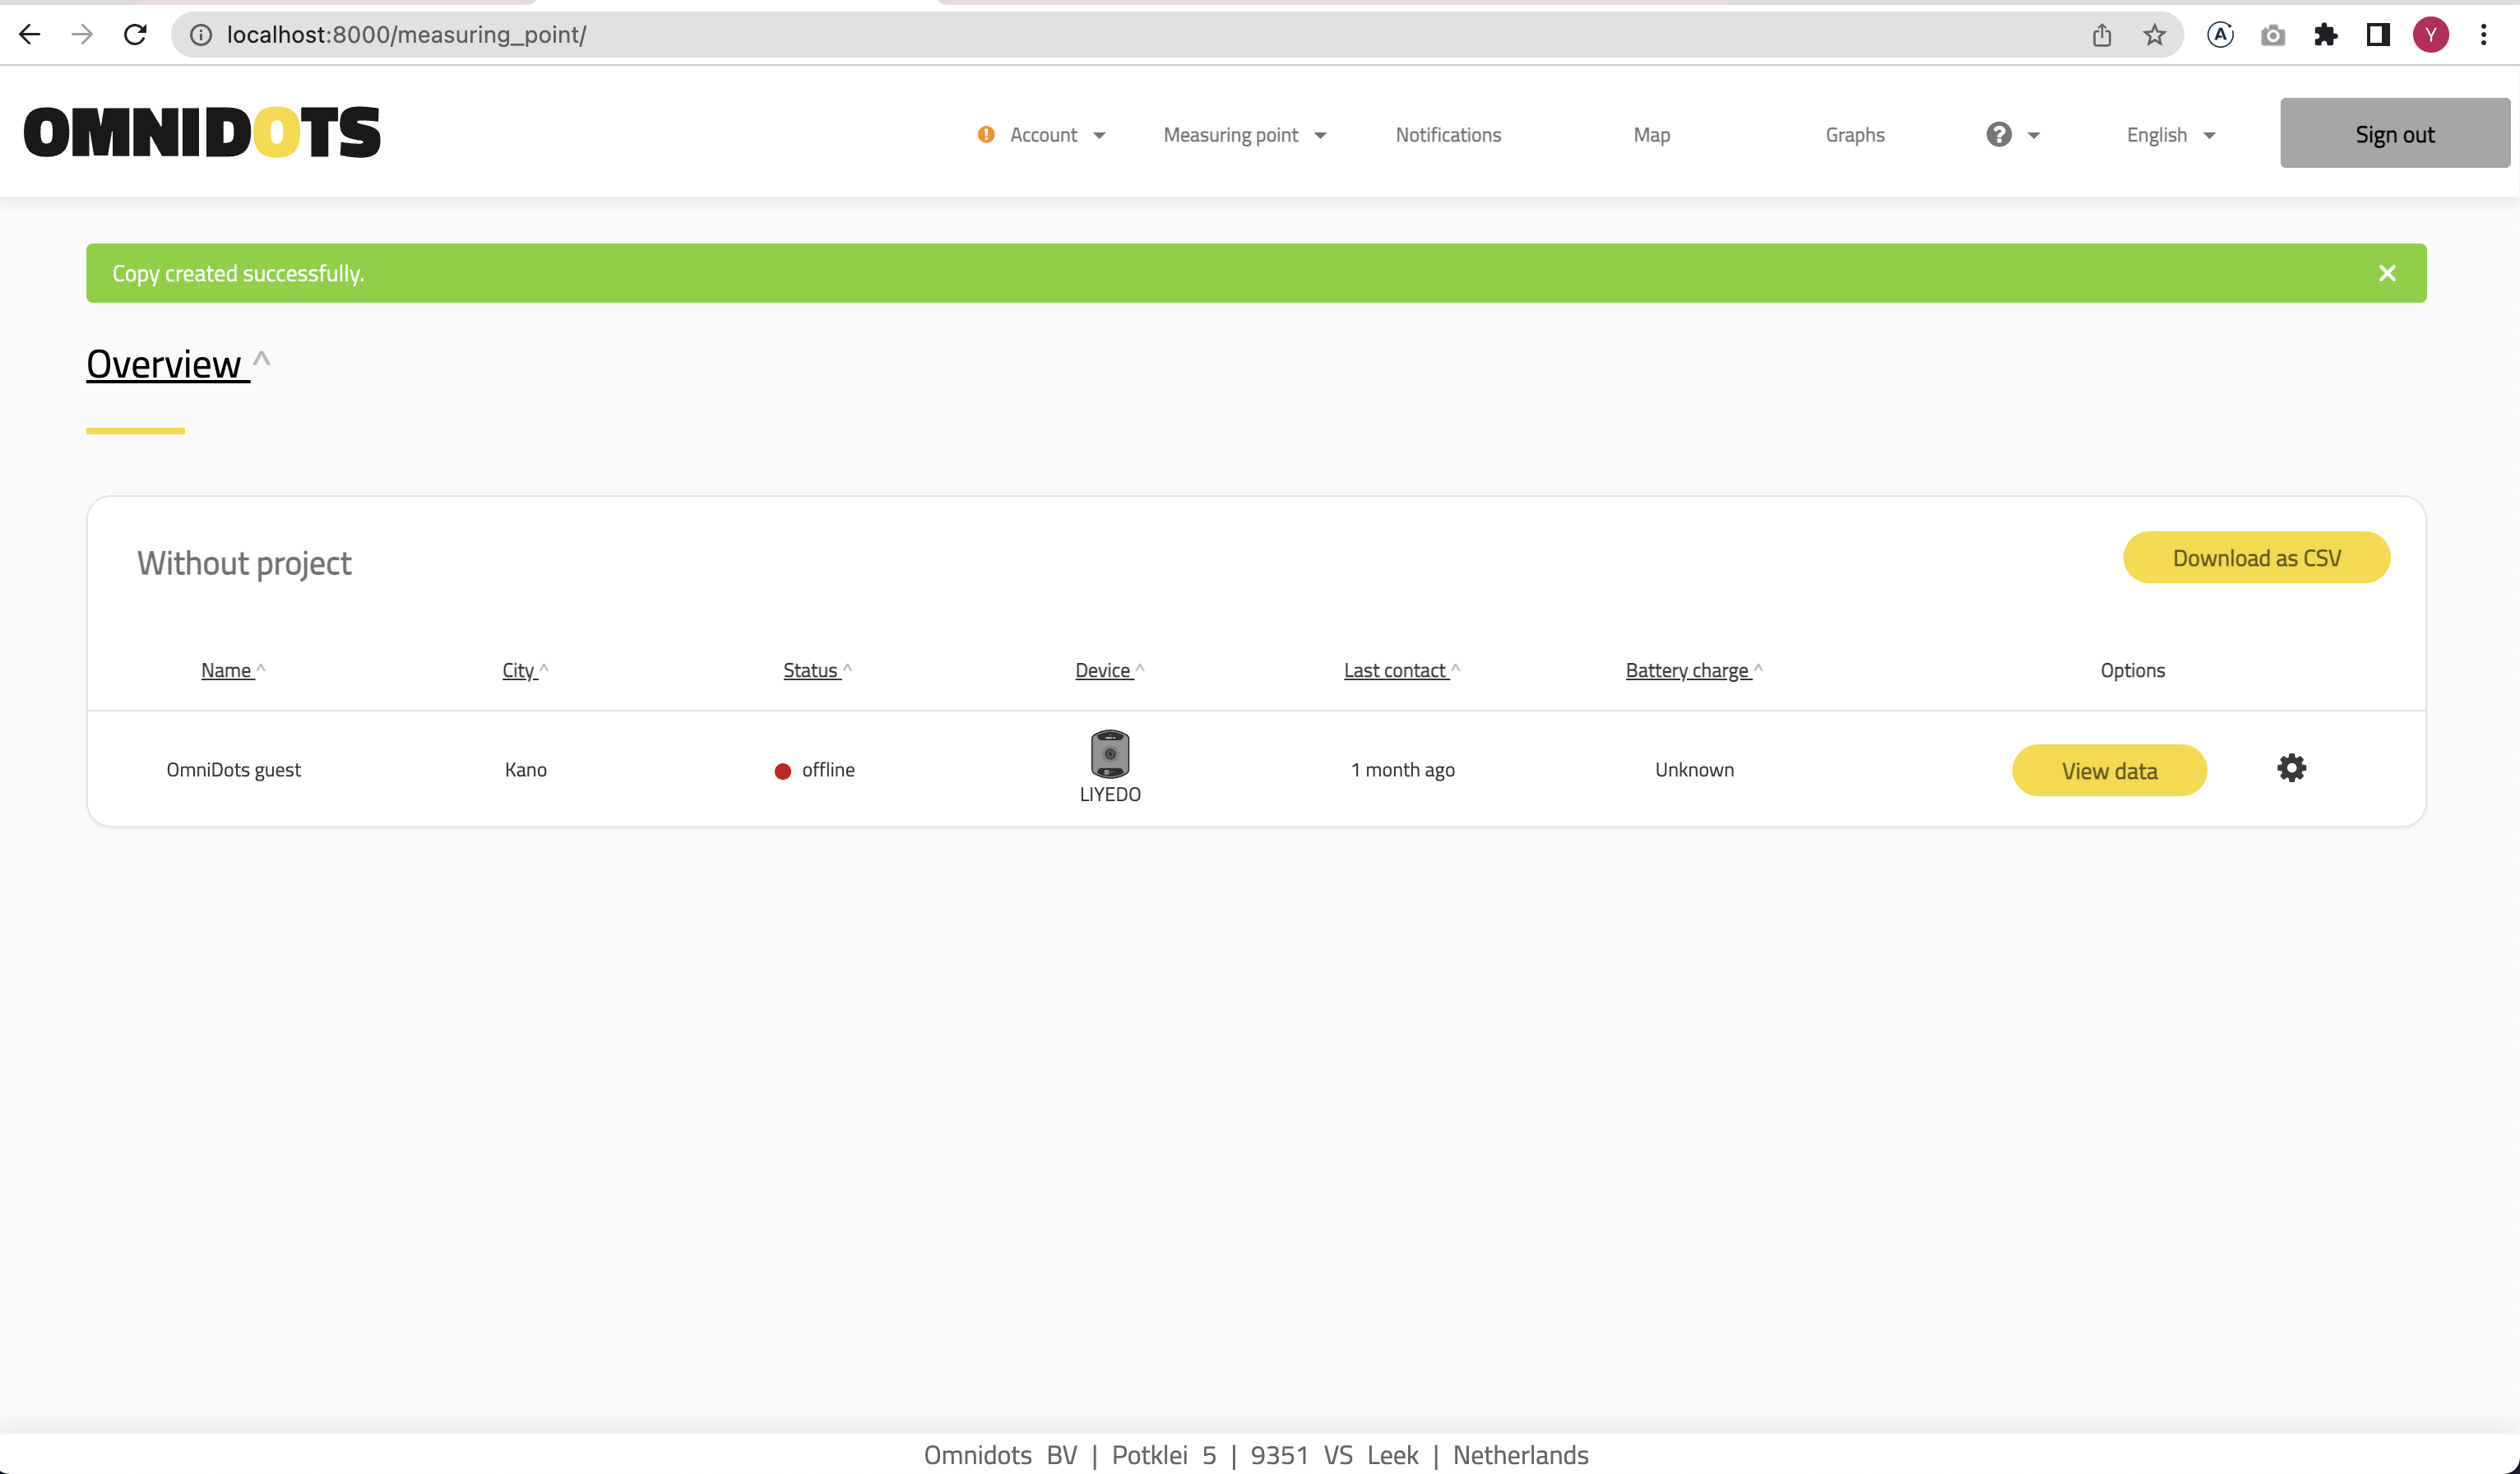Dismiss the Copy created successfully banner

point(2387,273)
